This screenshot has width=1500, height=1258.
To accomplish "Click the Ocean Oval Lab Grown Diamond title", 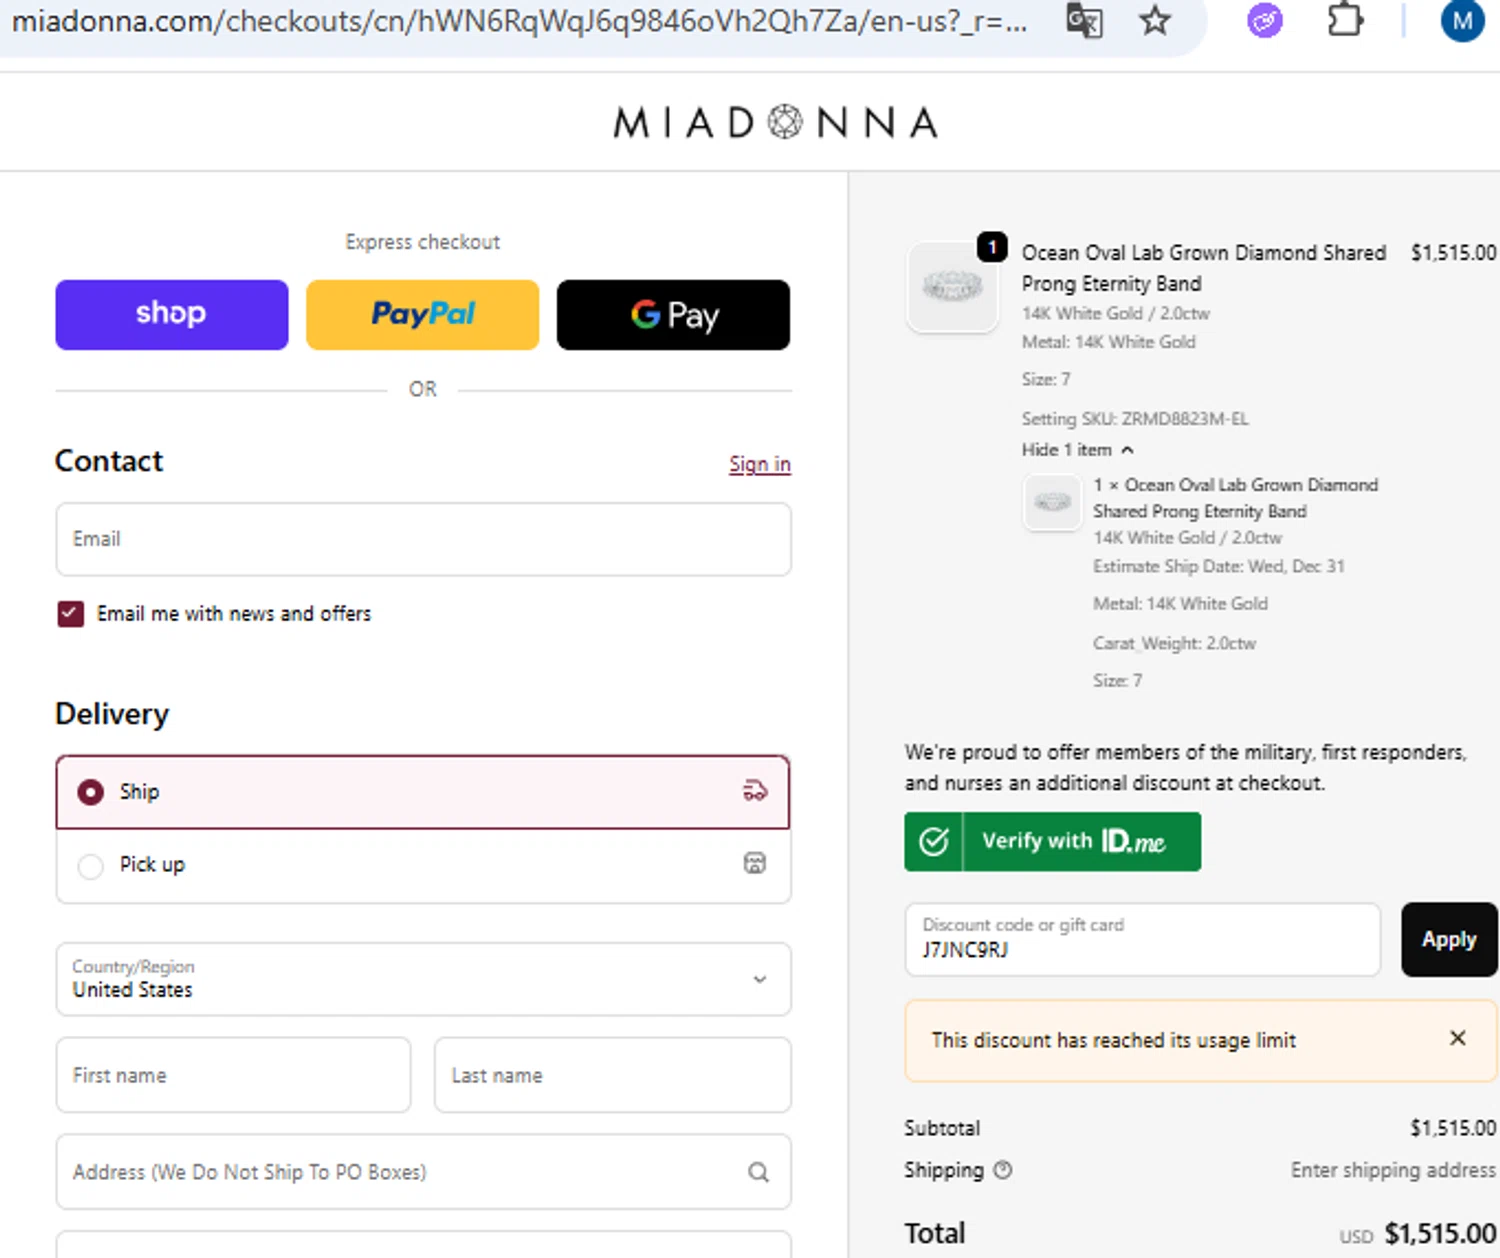I will 1204,268.
